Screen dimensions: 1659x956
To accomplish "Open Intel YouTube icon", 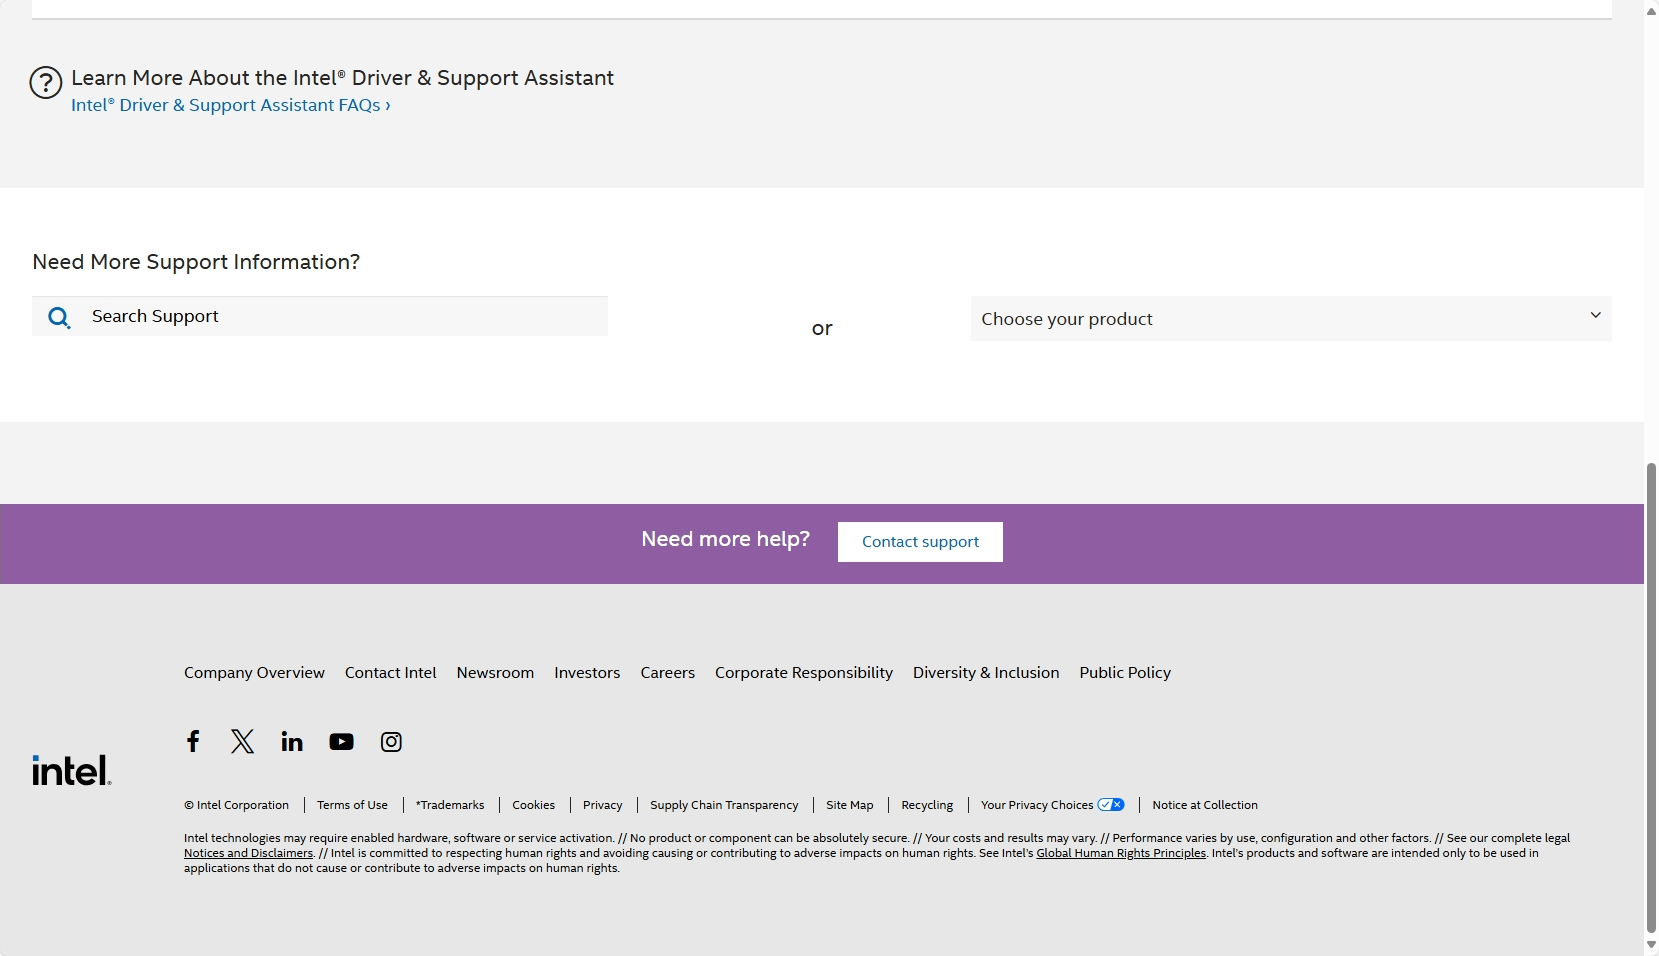I will [341, 742].
